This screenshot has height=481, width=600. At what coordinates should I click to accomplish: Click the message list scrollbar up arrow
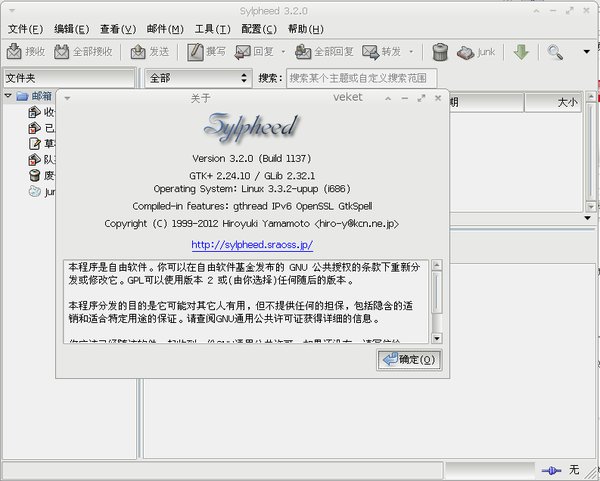coord(590,96)
